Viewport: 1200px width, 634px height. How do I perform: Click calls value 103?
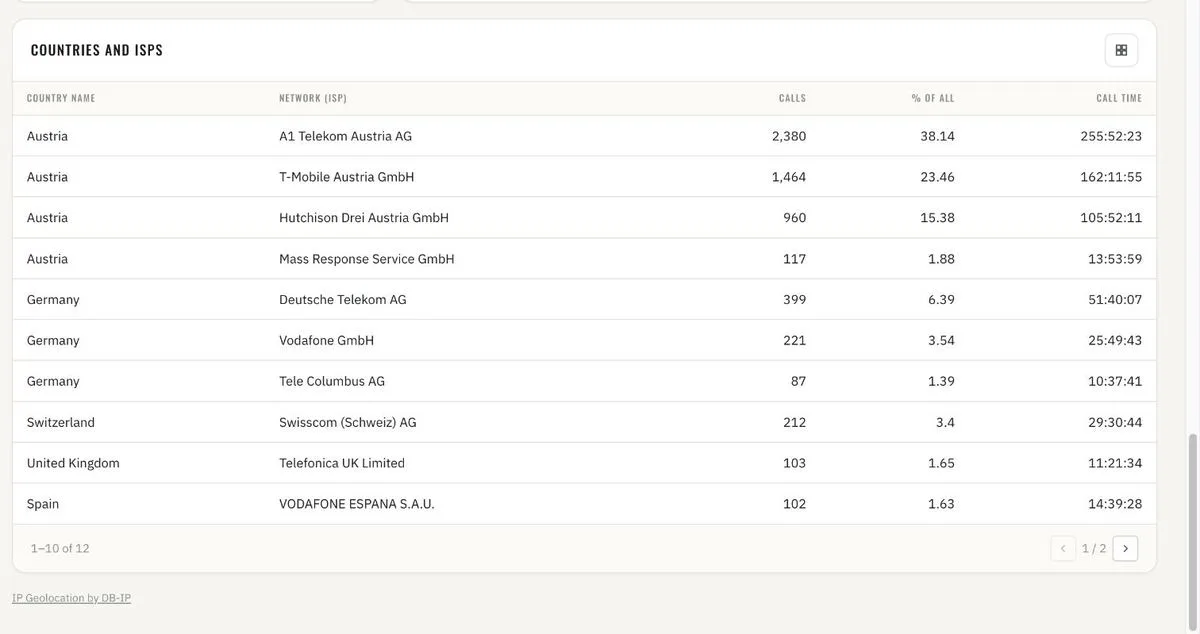tap(795, 464)
